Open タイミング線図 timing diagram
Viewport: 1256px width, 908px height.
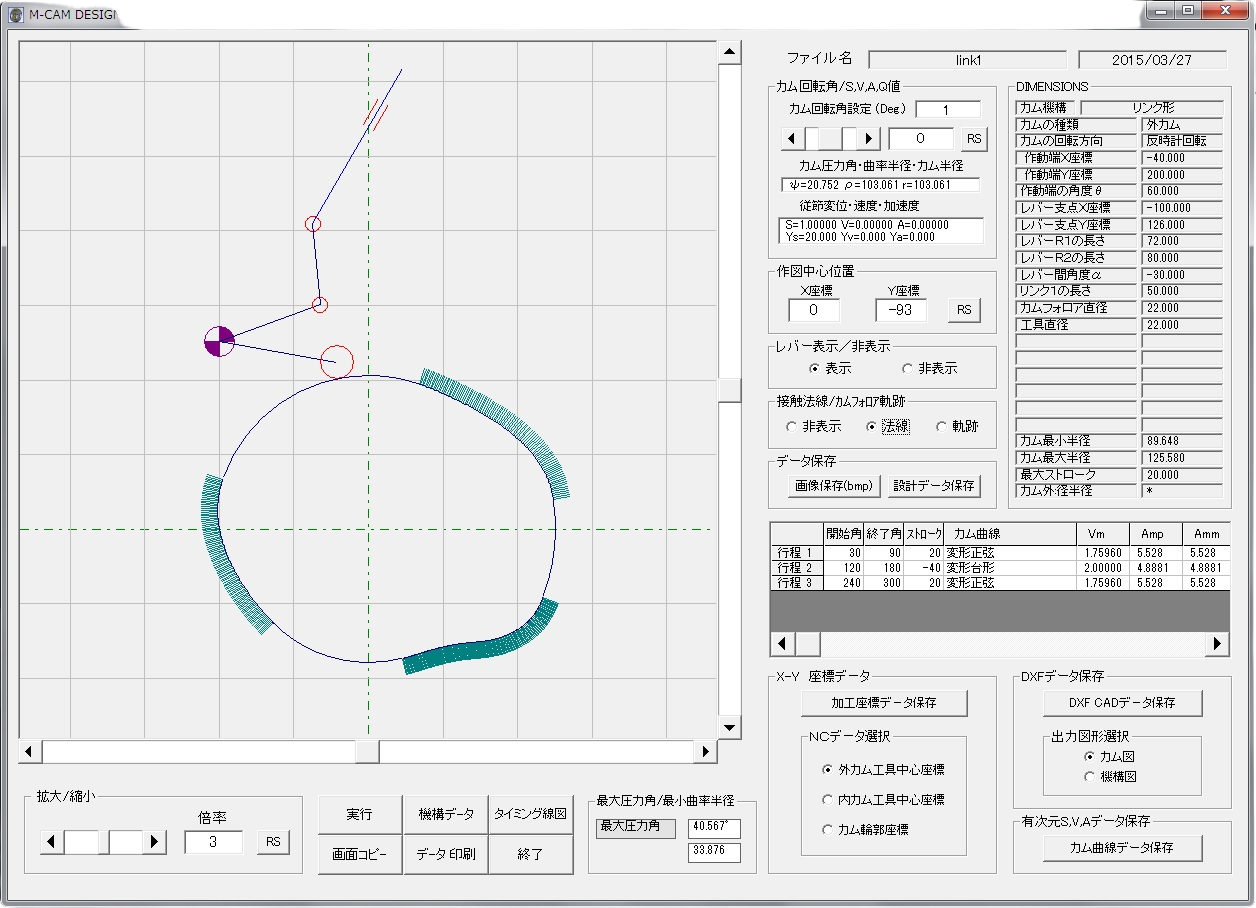[x=531, y=815]
